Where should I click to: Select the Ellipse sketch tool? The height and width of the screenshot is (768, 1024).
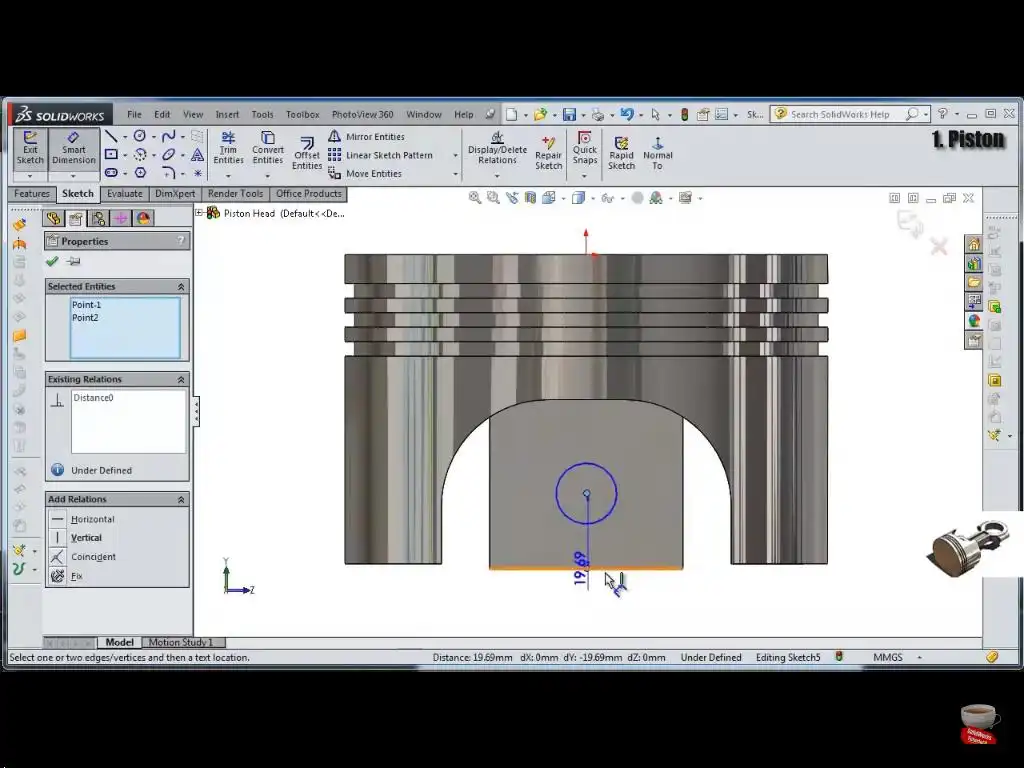[x=168, y=155]
